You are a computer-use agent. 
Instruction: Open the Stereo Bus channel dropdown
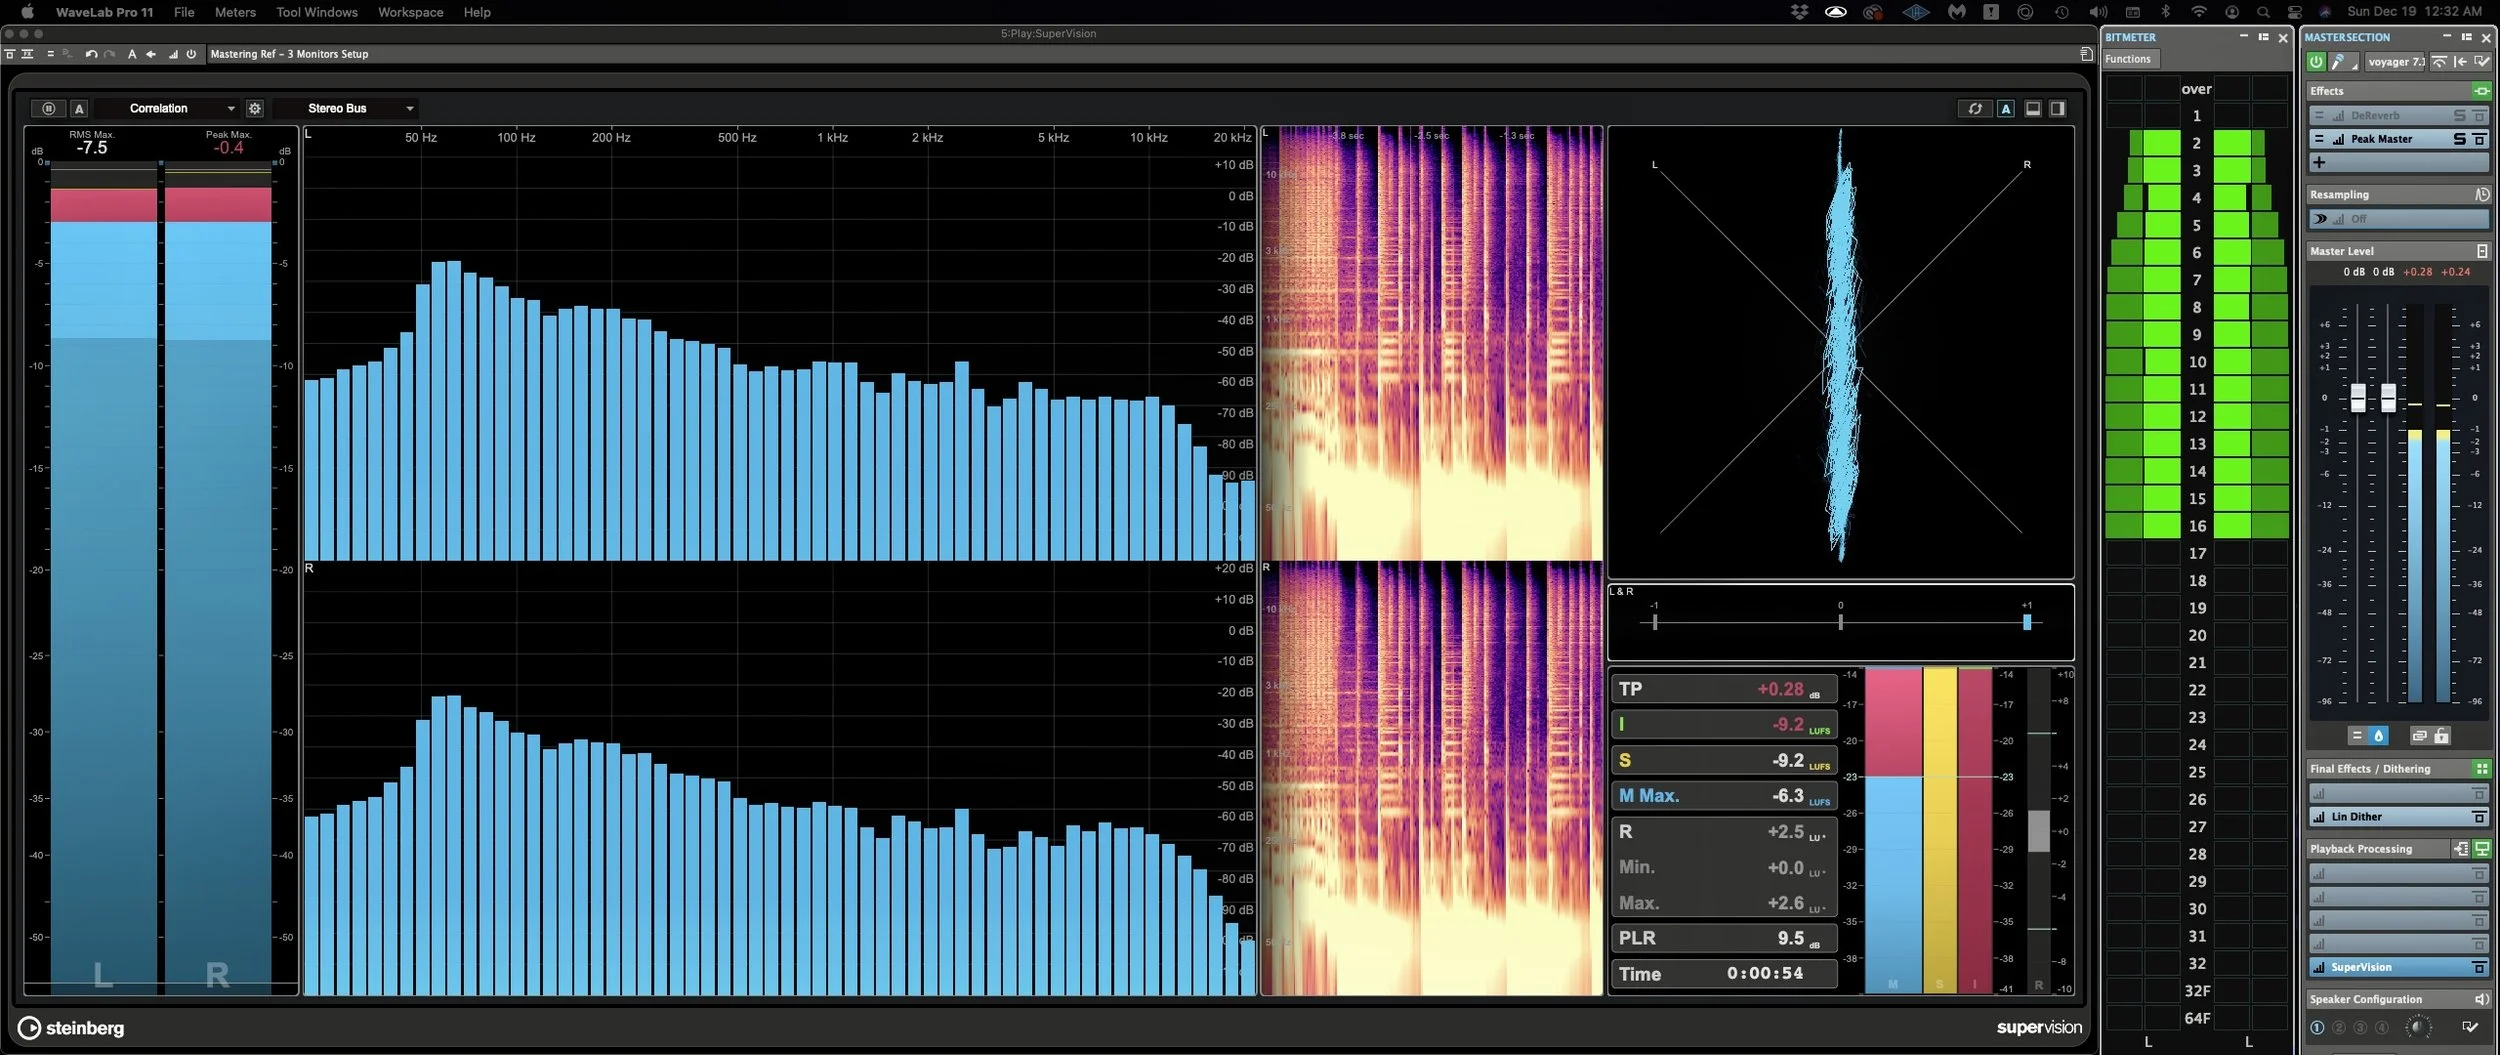tap(346, 108)
